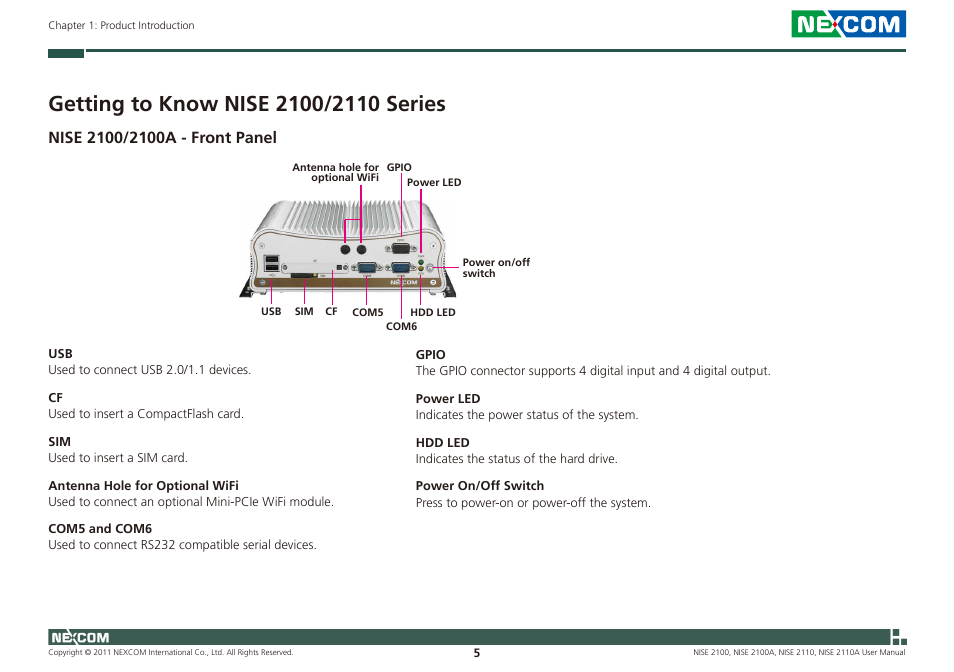
Task: Click the 'COM6' diagram label
Action: pyautogui.click(x=402, y=327)
